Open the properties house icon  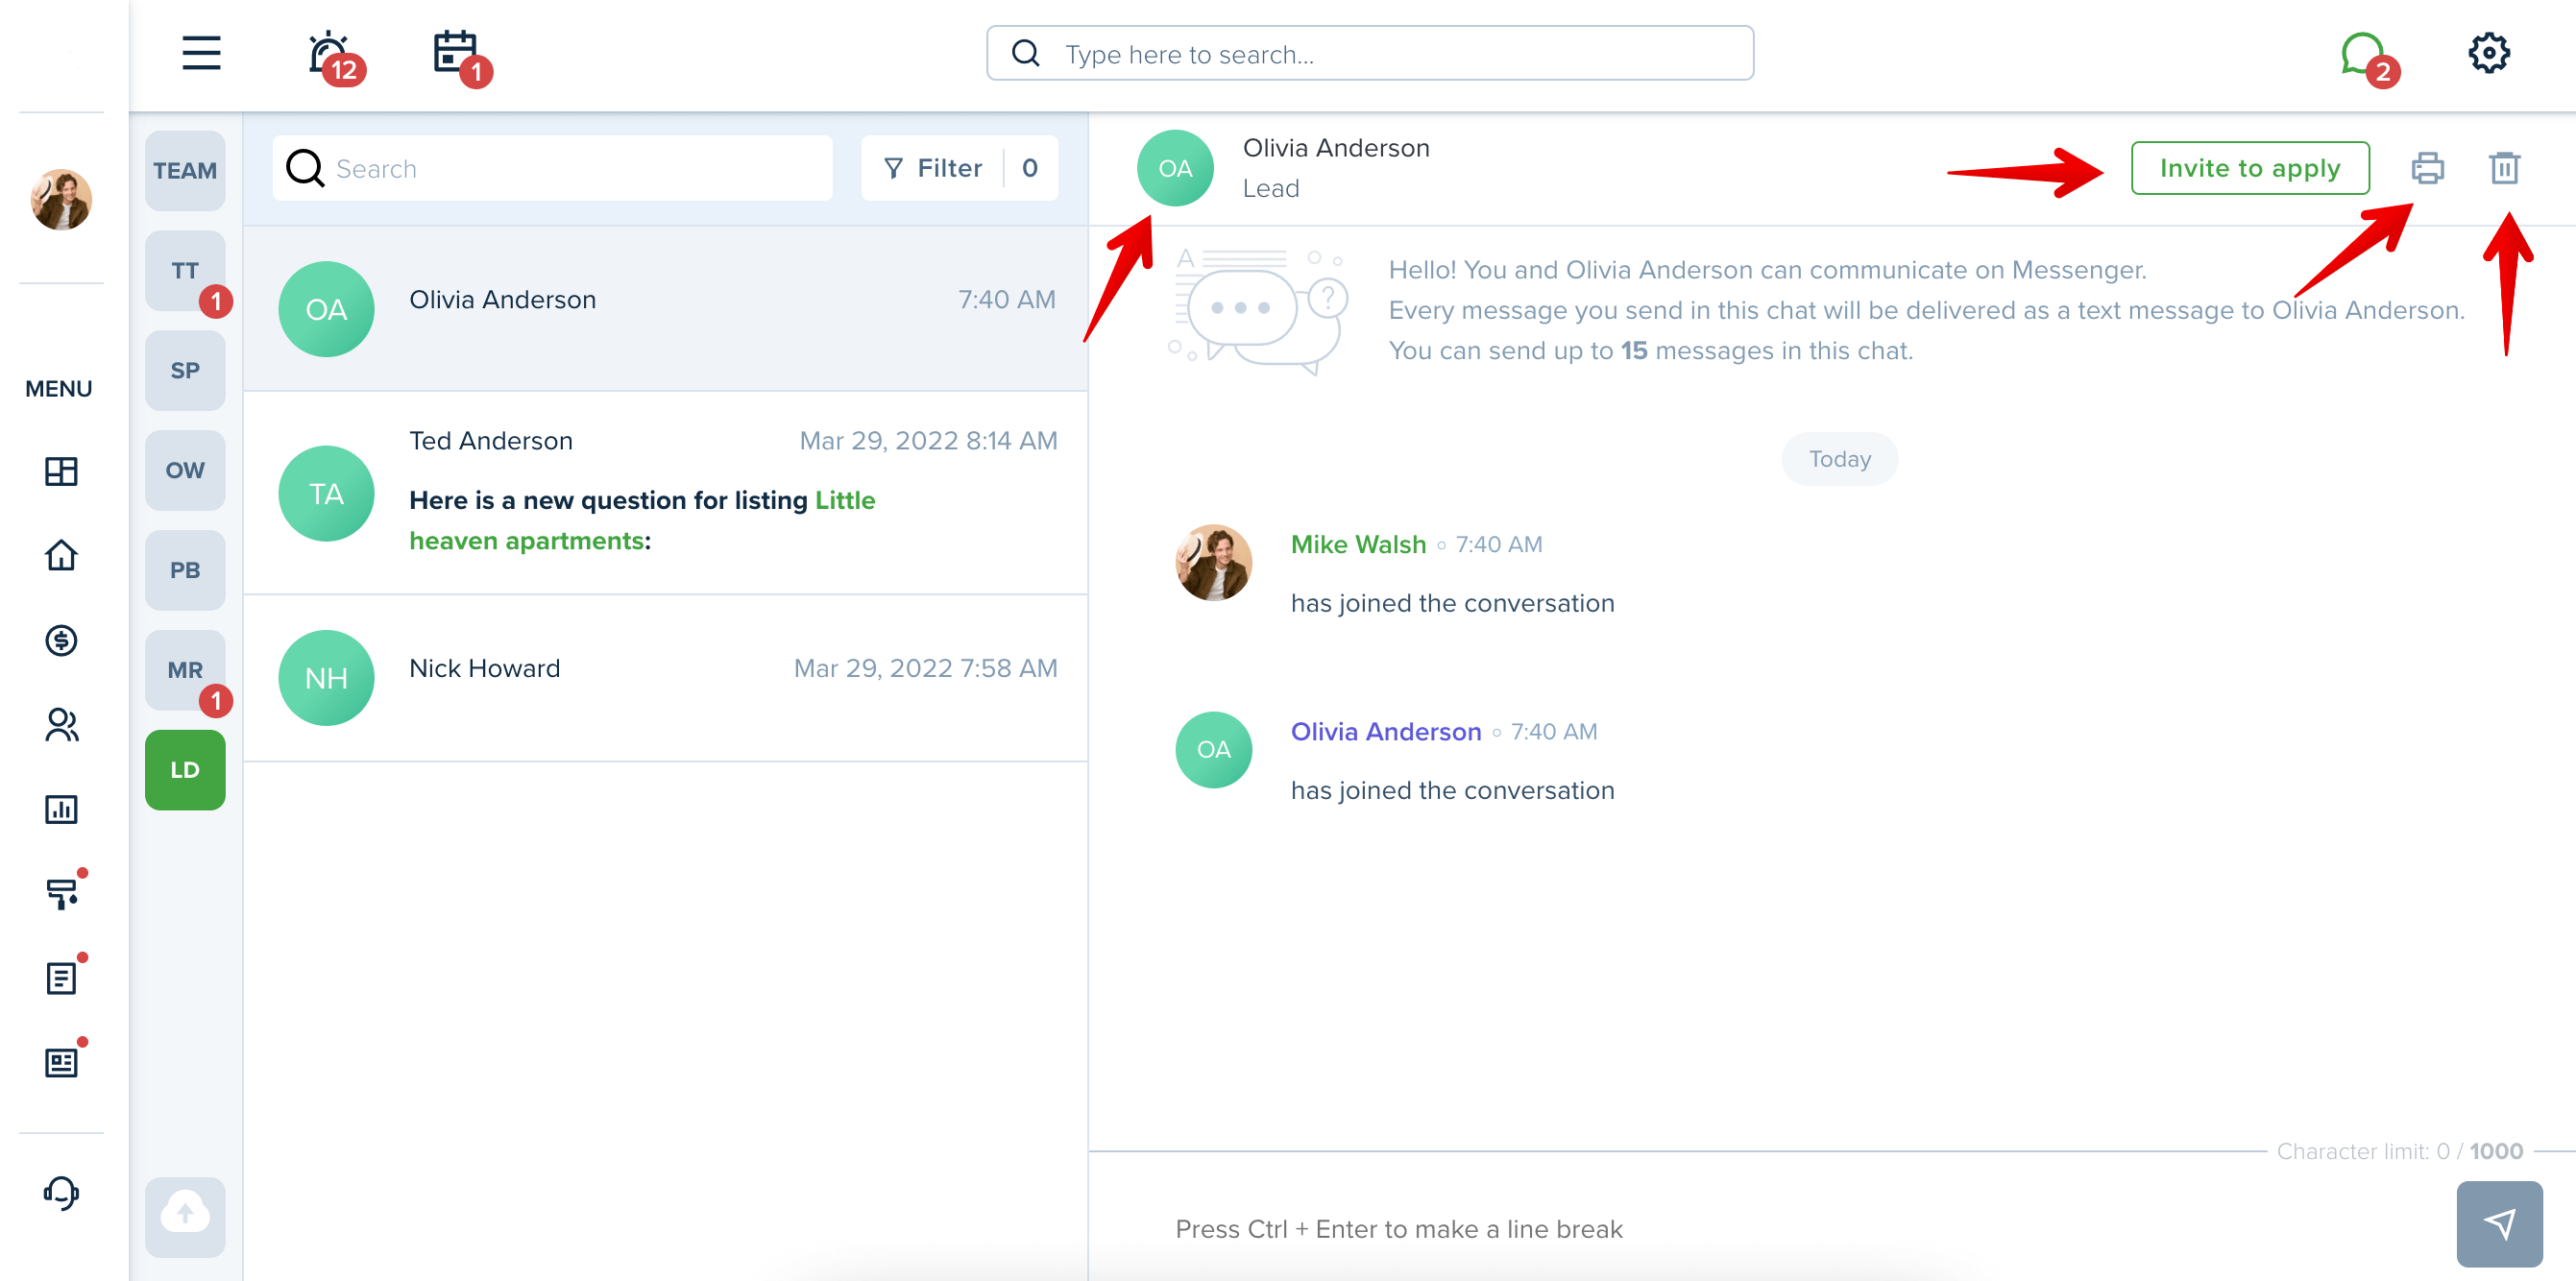[x=61, y=555]
